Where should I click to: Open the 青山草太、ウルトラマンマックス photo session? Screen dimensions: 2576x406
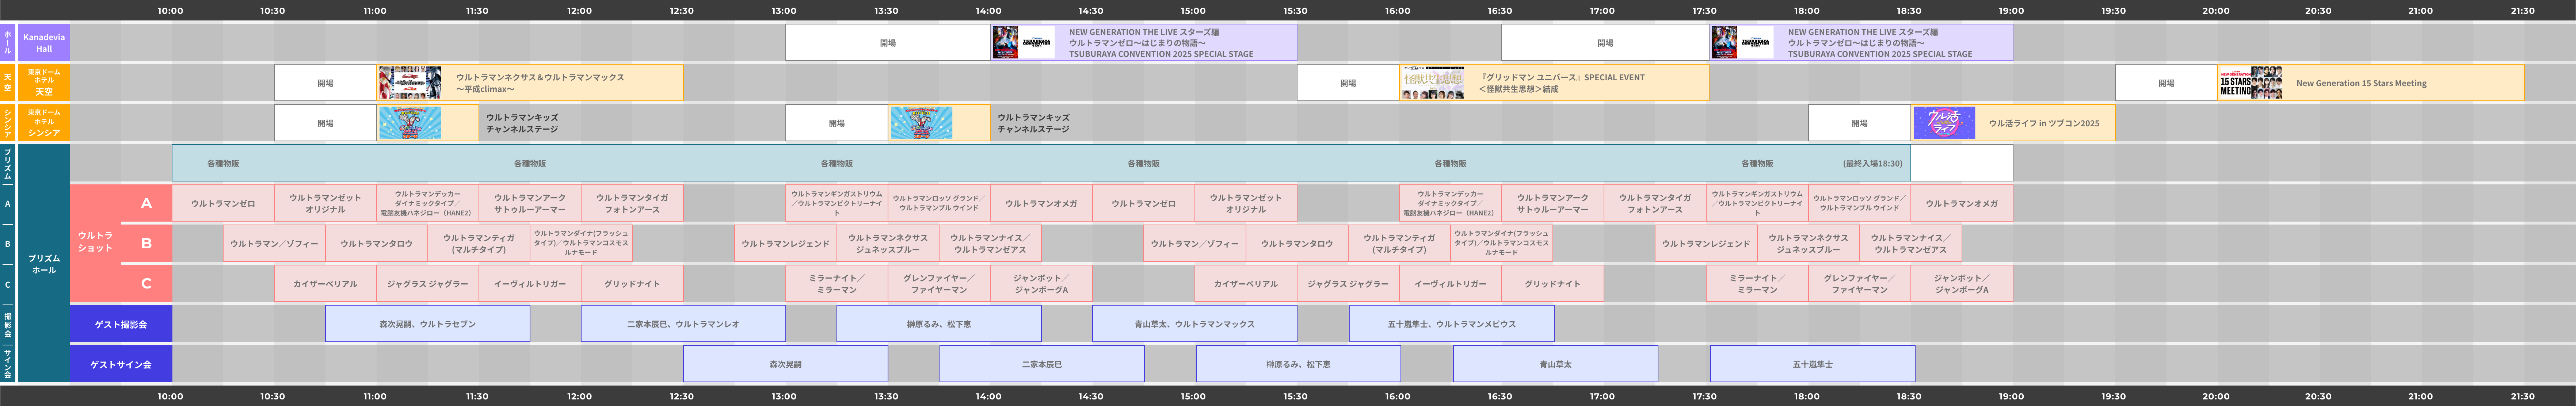[1195, 324]
